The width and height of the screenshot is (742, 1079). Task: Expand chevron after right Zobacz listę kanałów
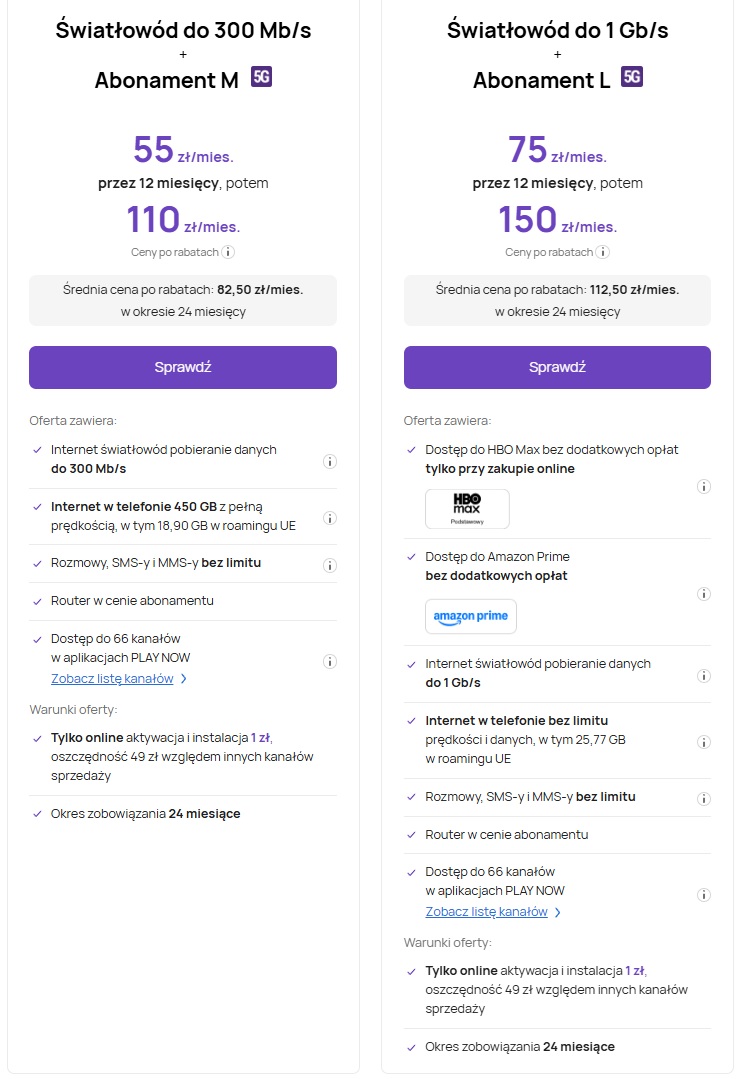point(558,912)
